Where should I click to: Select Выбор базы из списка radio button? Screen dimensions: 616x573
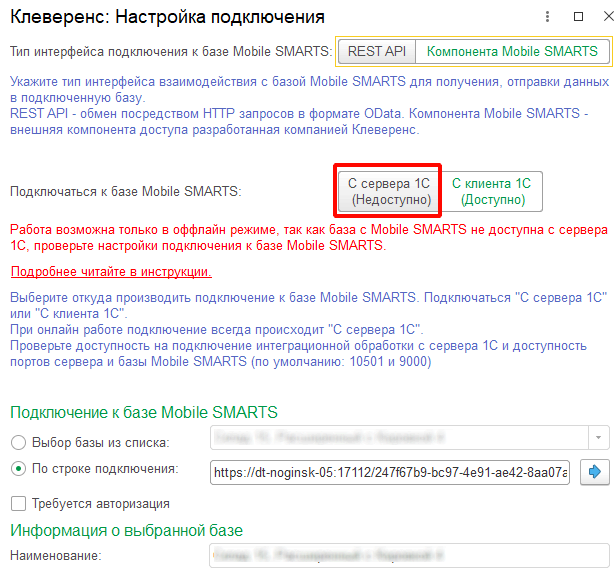tap(18, 443)
